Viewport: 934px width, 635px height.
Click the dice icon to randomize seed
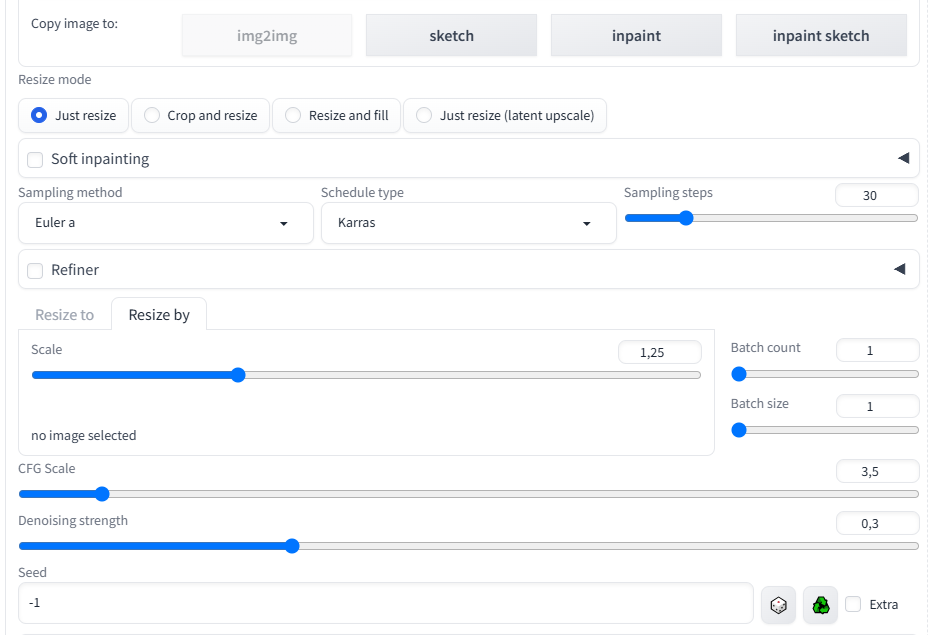point(778,605)
